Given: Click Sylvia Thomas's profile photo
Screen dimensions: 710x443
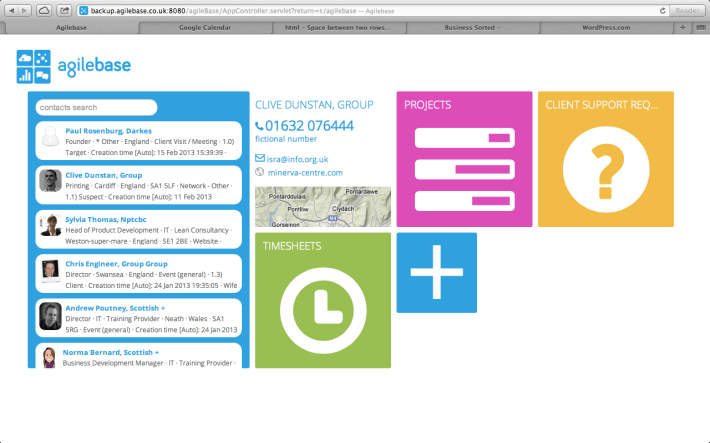Looking at the screenshot, I should pyautogui.click(x=50, y=225).
